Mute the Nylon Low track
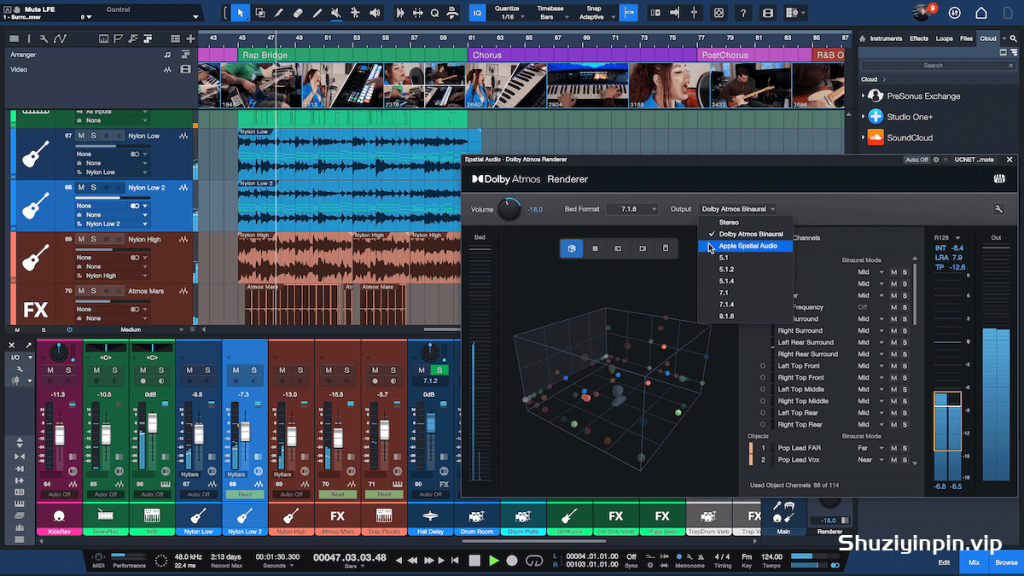This screenshot has height=576, width=1024. click(x=81, y=136)
